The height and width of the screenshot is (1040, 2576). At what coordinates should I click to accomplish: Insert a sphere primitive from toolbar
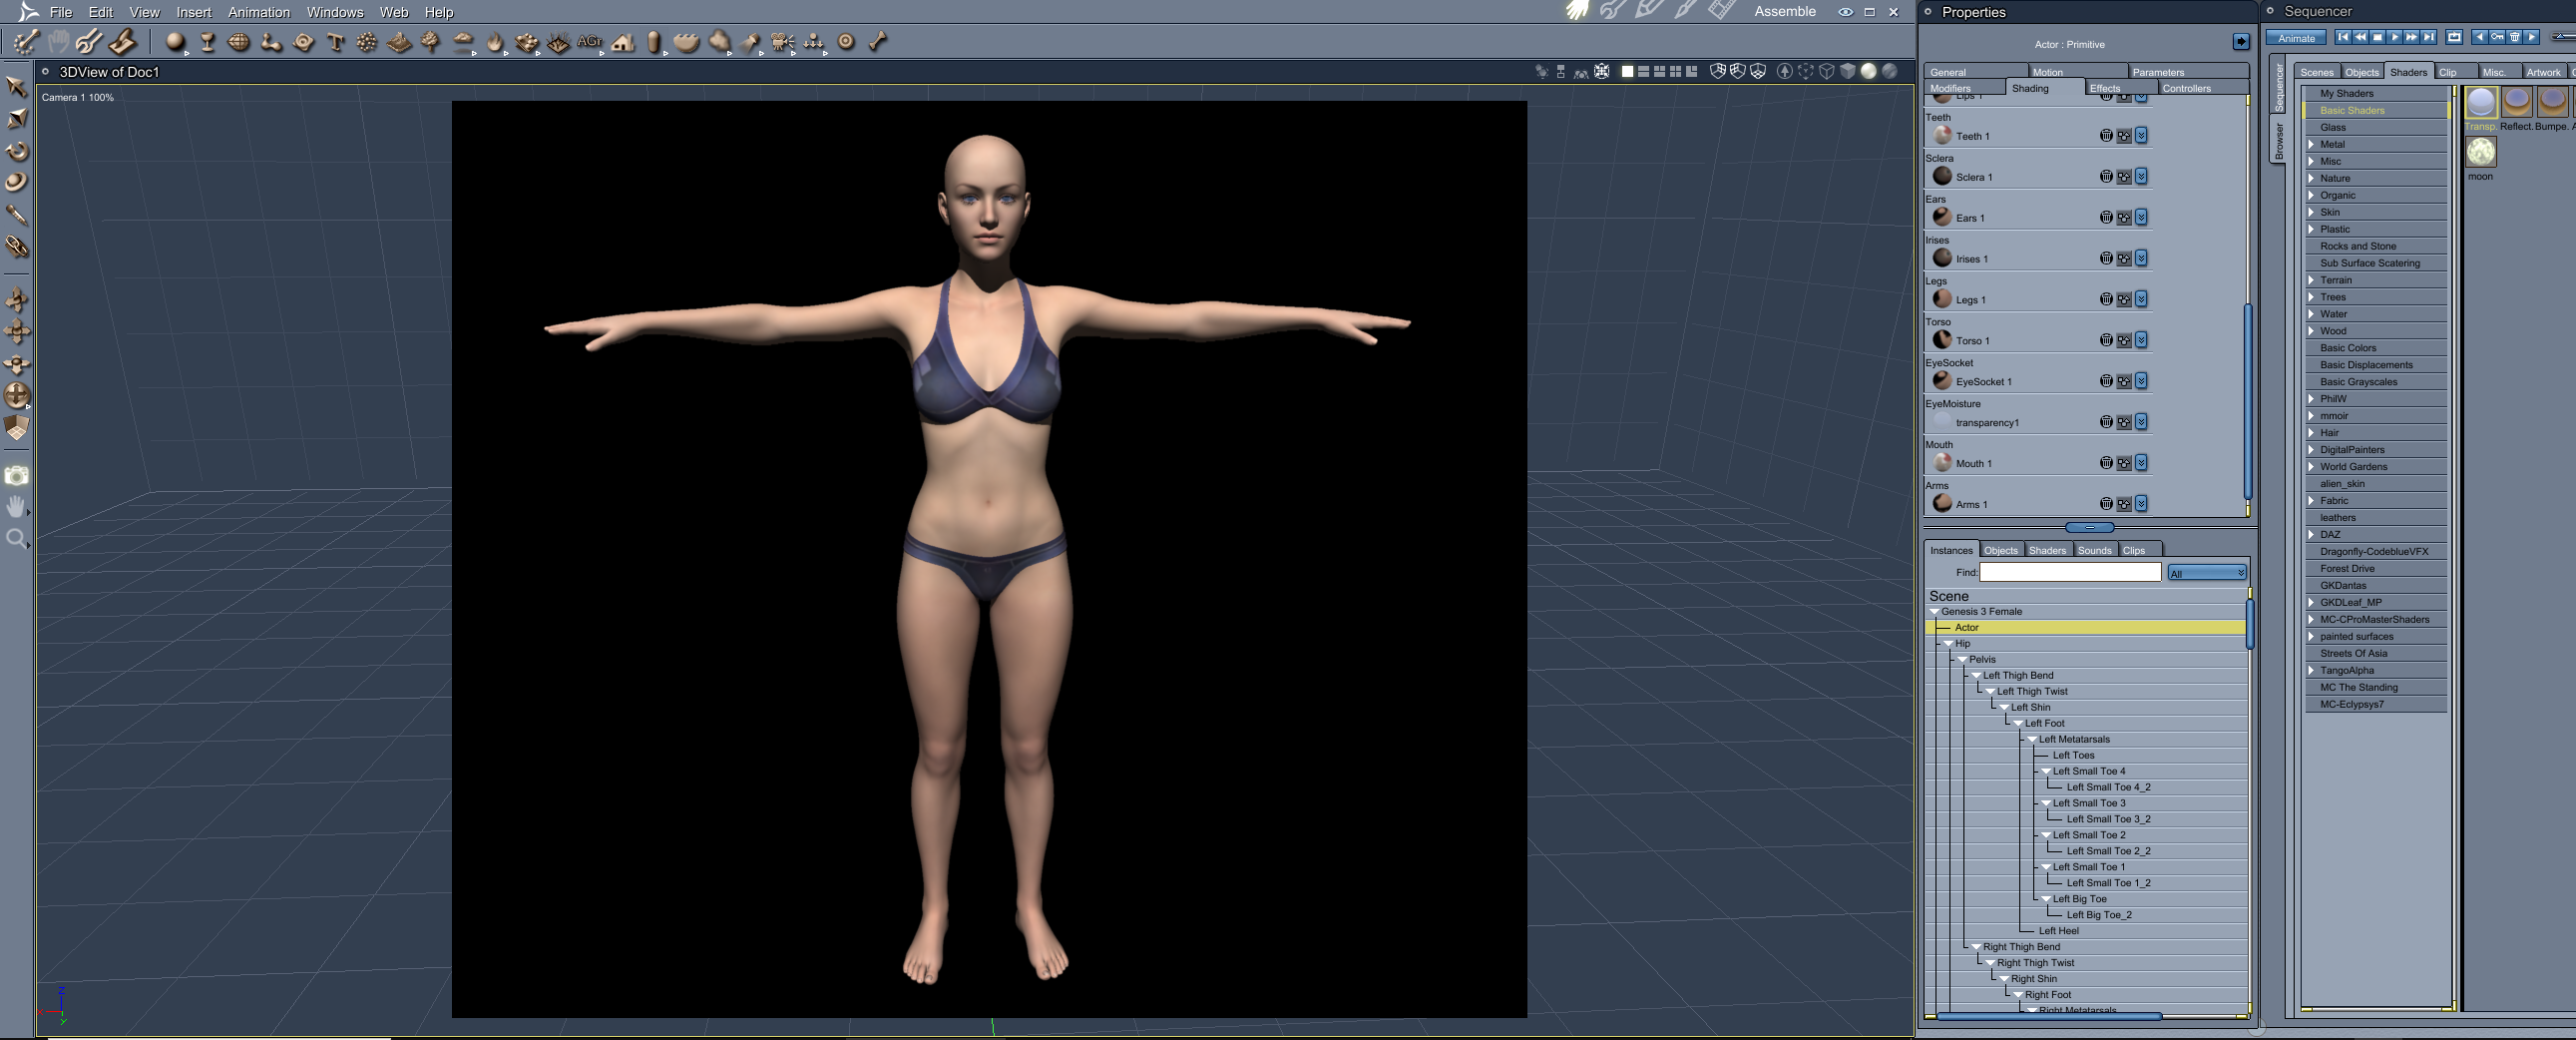click(x=175, y=42)
